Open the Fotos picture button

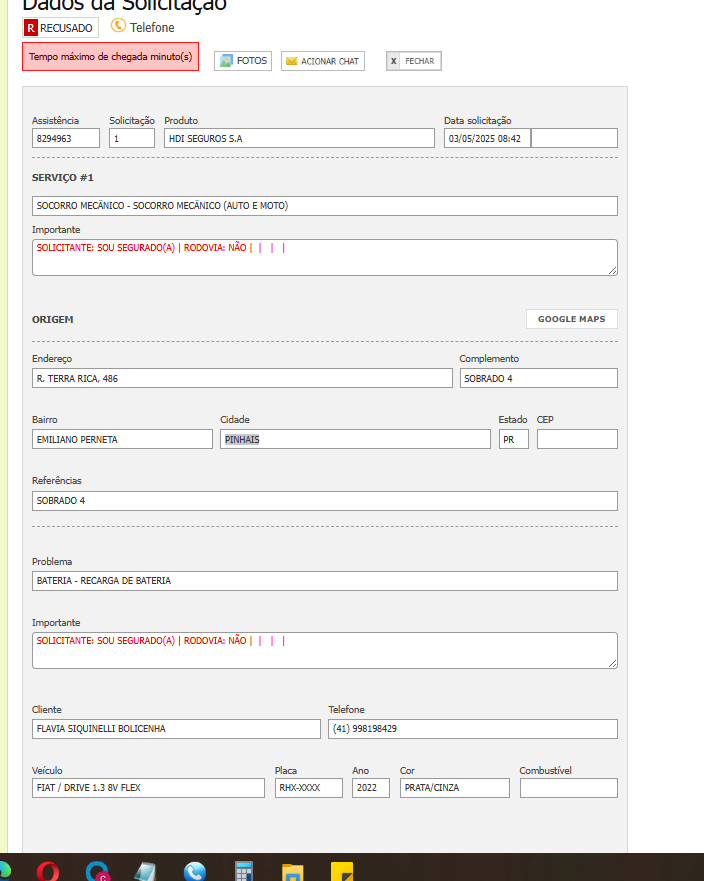[243, 61]
